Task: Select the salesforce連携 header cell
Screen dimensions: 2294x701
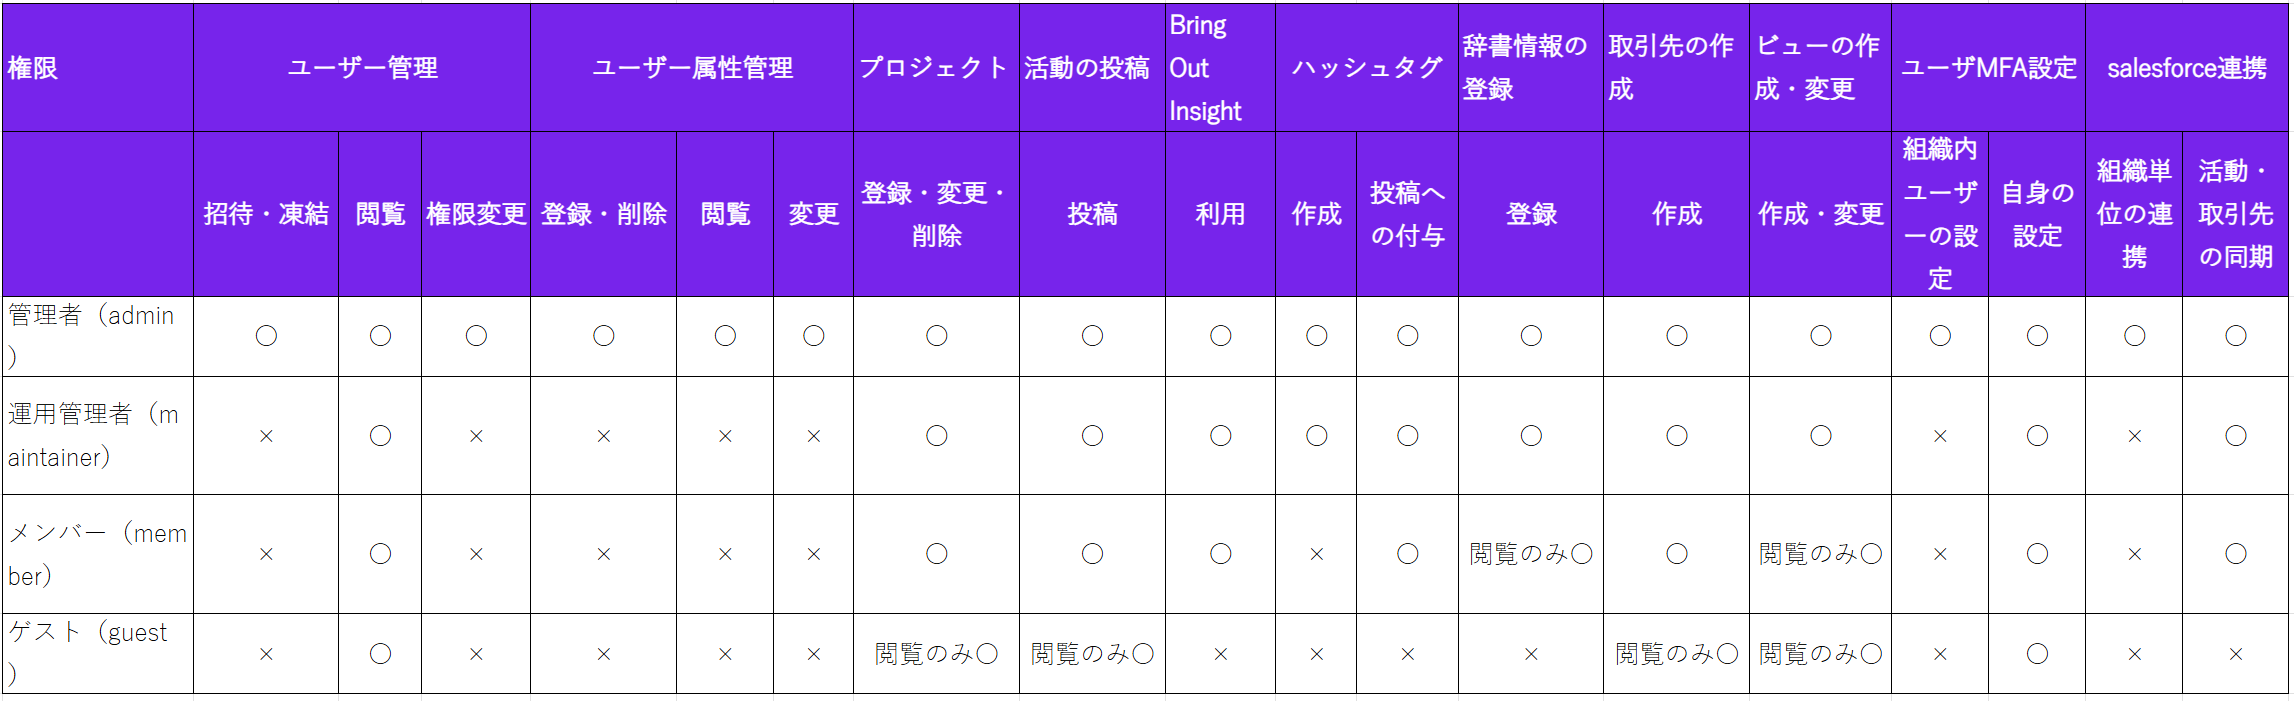Action: point(2186,68)
